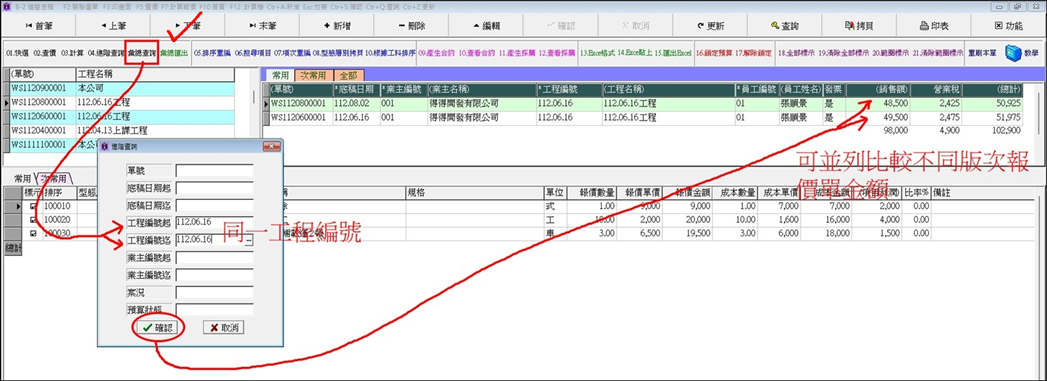Click the (銷售額) column header
The width and height of the screenshot is (1047, 381).
pyautogui.click(x=877, y=89)
